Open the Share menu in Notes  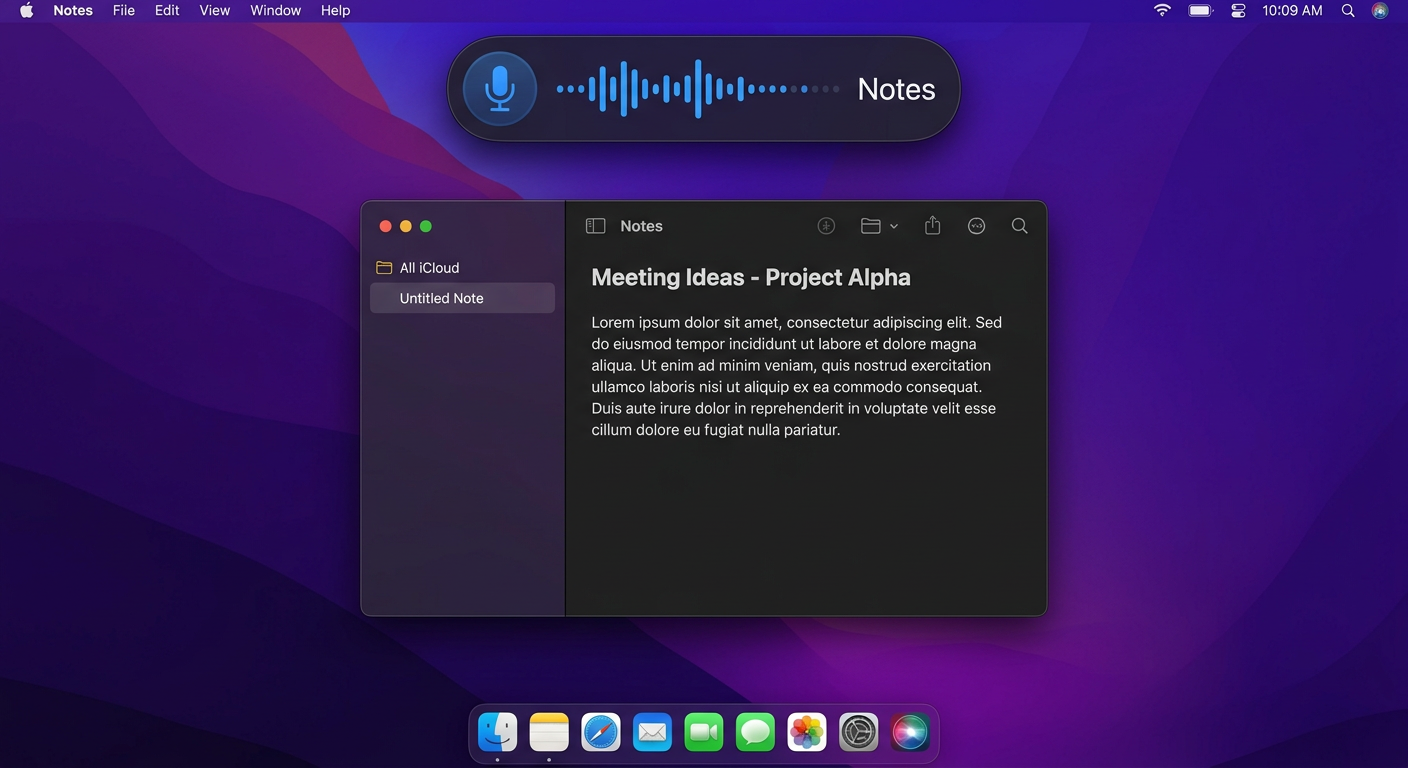click(x=932, y=225)
